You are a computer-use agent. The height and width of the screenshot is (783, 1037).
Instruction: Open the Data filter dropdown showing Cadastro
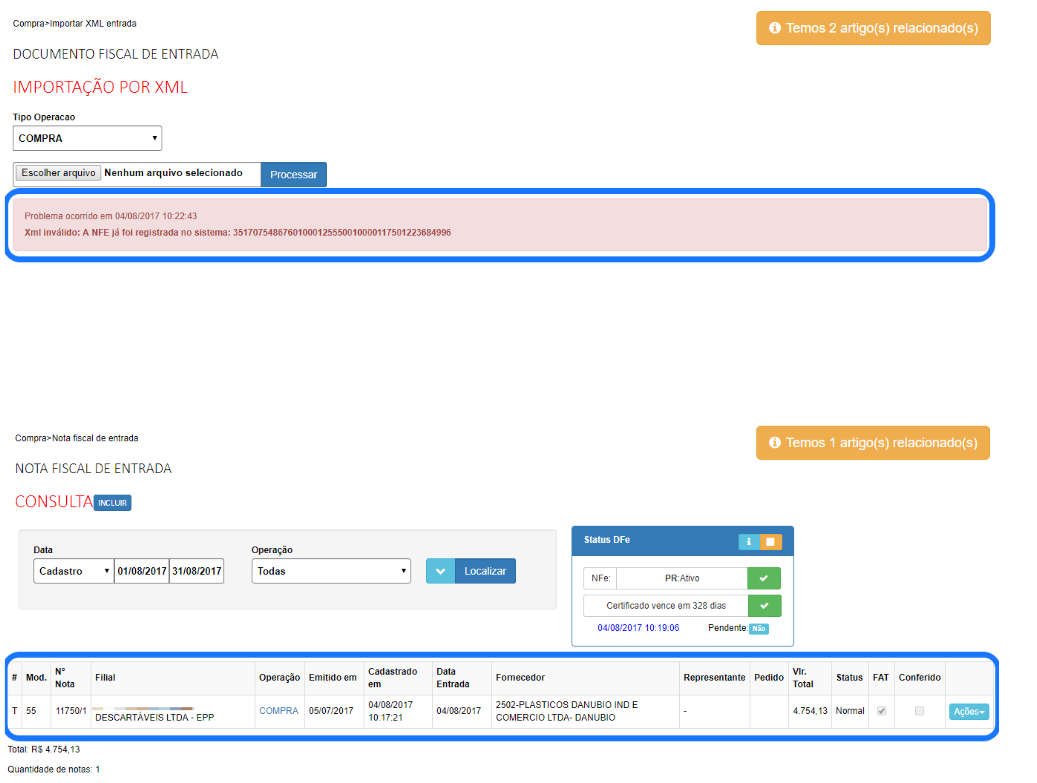(x=73, y=571)
